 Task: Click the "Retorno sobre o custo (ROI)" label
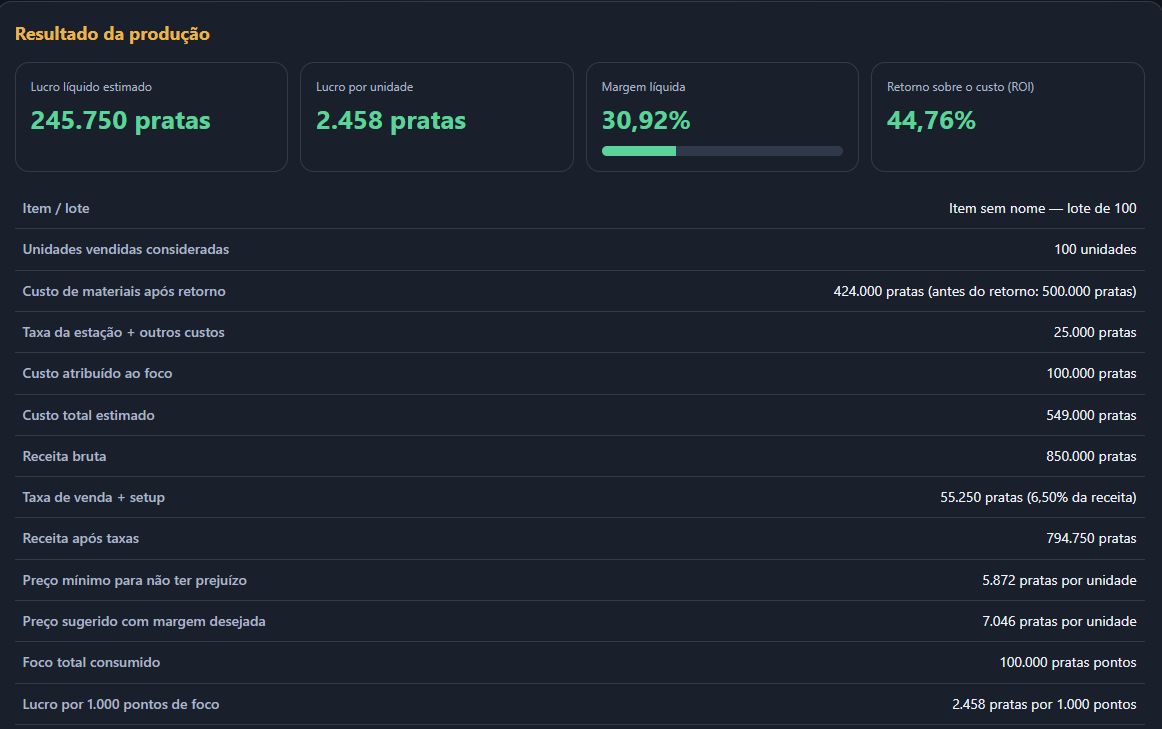[x=960, y=87]
